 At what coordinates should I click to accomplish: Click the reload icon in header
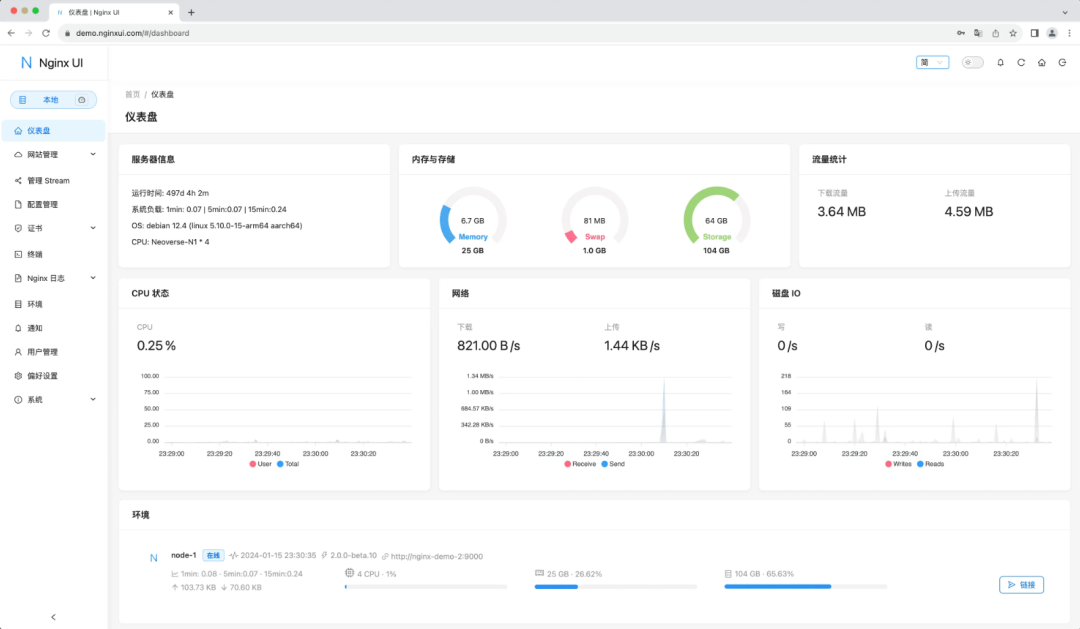click(1021, 63)
